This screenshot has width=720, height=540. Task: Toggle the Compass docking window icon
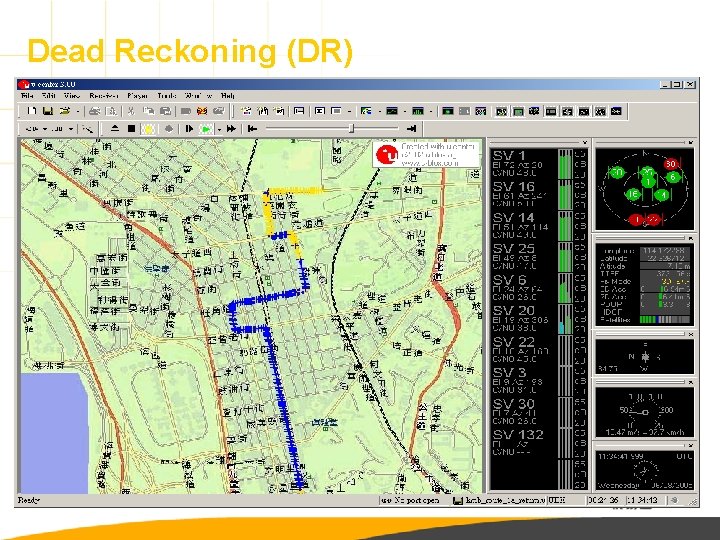tap(568, 111)
